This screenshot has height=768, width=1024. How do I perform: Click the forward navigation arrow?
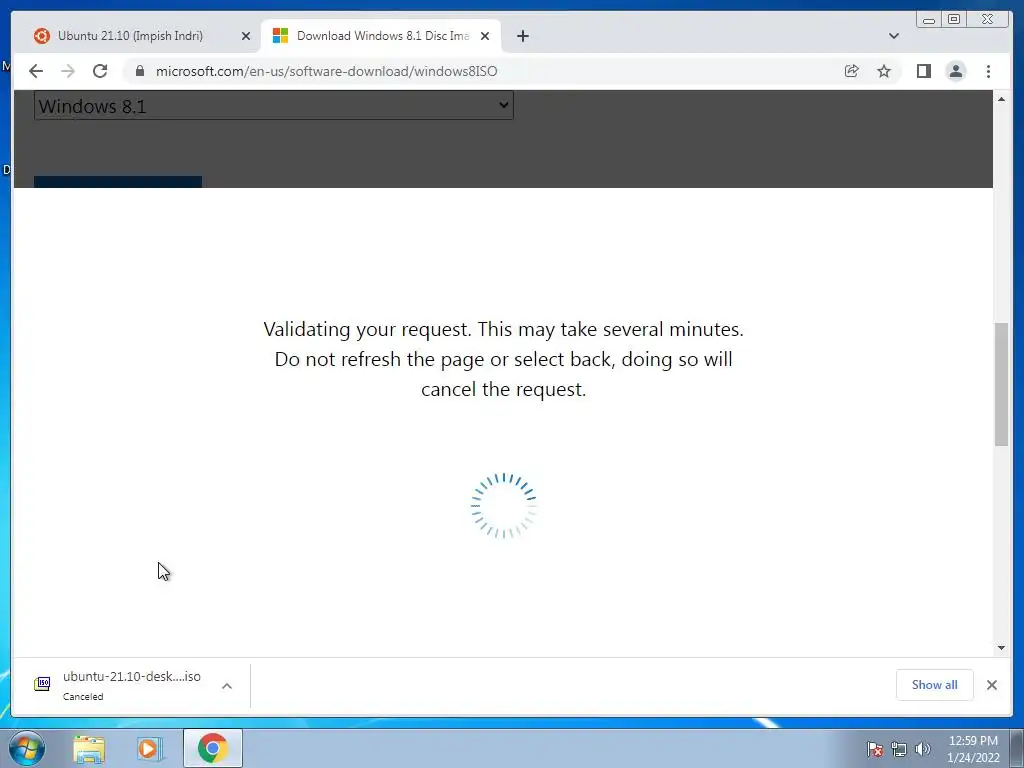pos(68,71)
